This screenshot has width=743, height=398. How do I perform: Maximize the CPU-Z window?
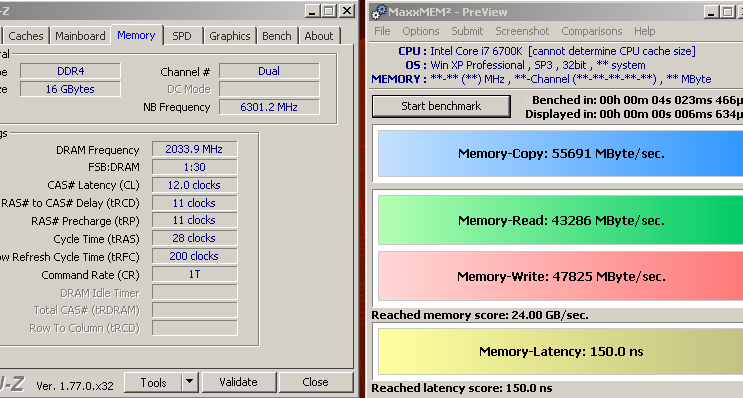click(x=329, y=11)
